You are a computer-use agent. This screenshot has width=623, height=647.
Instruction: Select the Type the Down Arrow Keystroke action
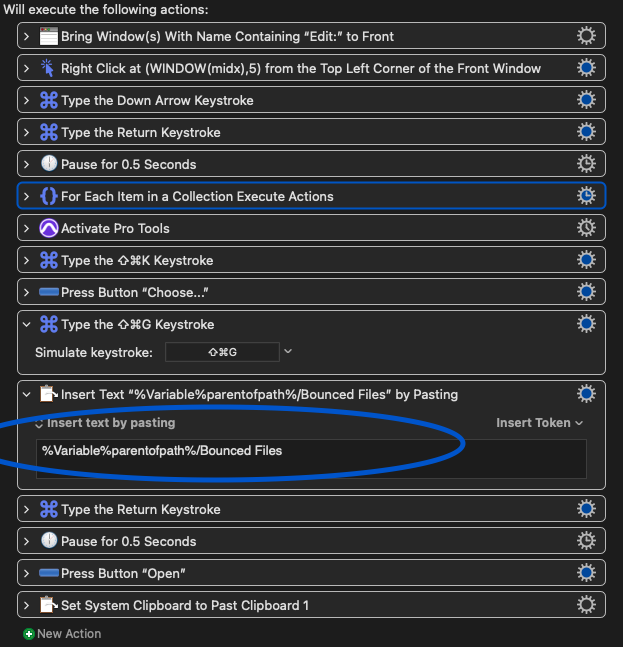pyautogui.click(x=300, y=100)
